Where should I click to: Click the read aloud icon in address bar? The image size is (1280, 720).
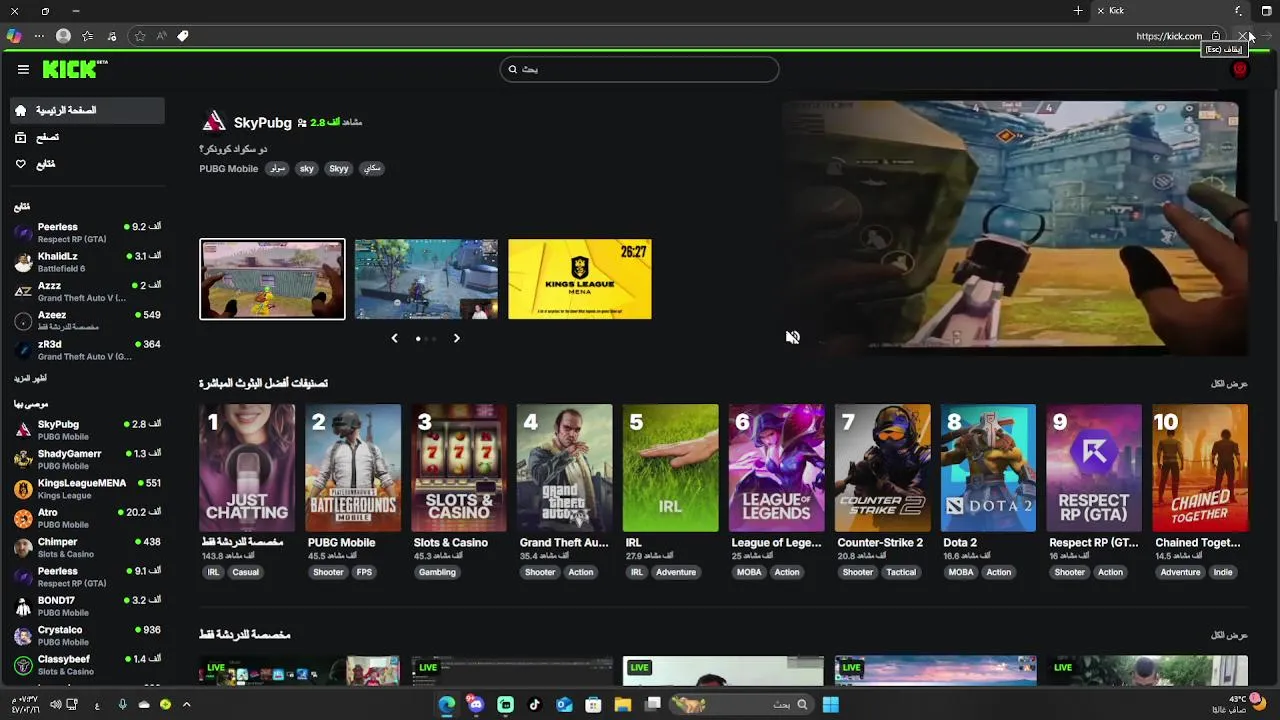(x=161, y=36)
